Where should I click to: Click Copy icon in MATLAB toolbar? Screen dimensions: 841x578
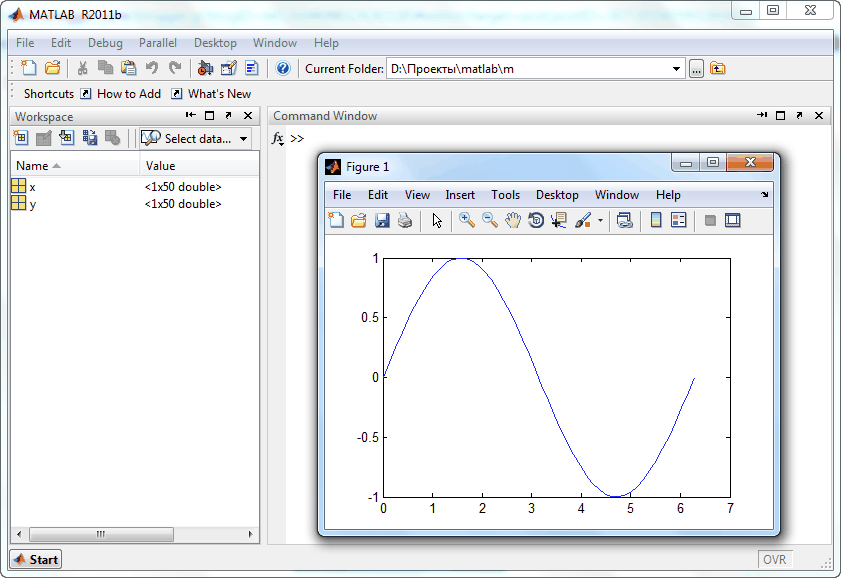(105, 68)
